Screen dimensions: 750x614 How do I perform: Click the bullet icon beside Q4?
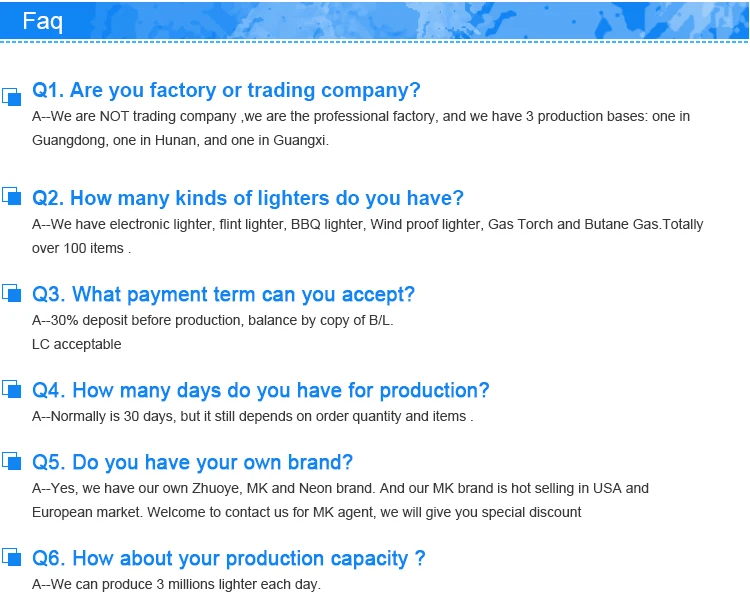12,388
